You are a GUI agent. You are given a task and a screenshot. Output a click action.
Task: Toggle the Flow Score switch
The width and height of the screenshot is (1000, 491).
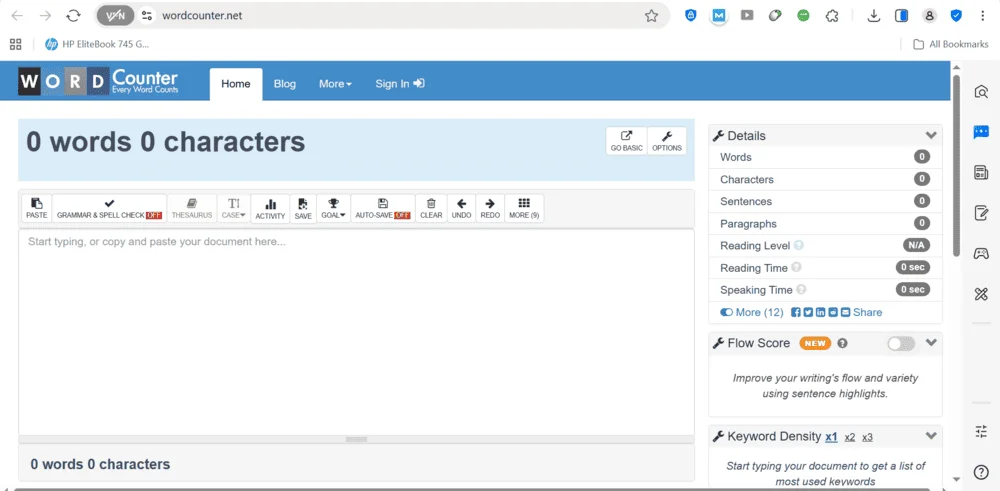coord(900,343)
